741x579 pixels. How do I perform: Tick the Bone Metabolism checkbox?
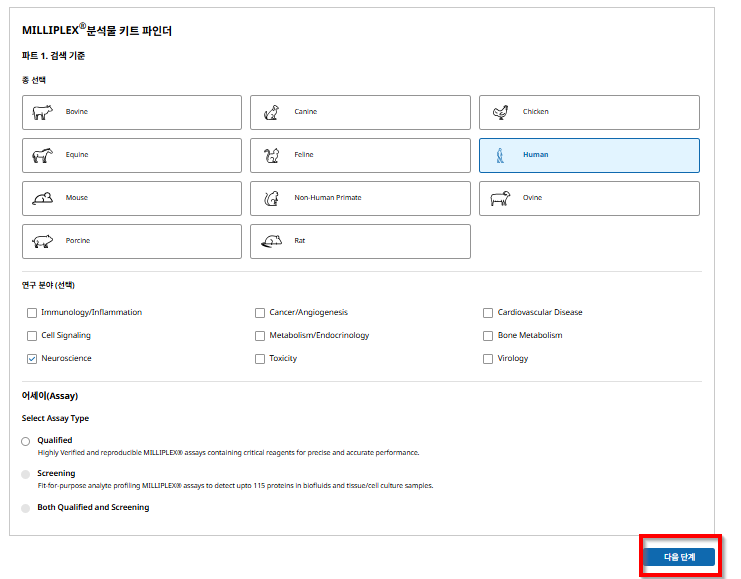tap(488, 336)
